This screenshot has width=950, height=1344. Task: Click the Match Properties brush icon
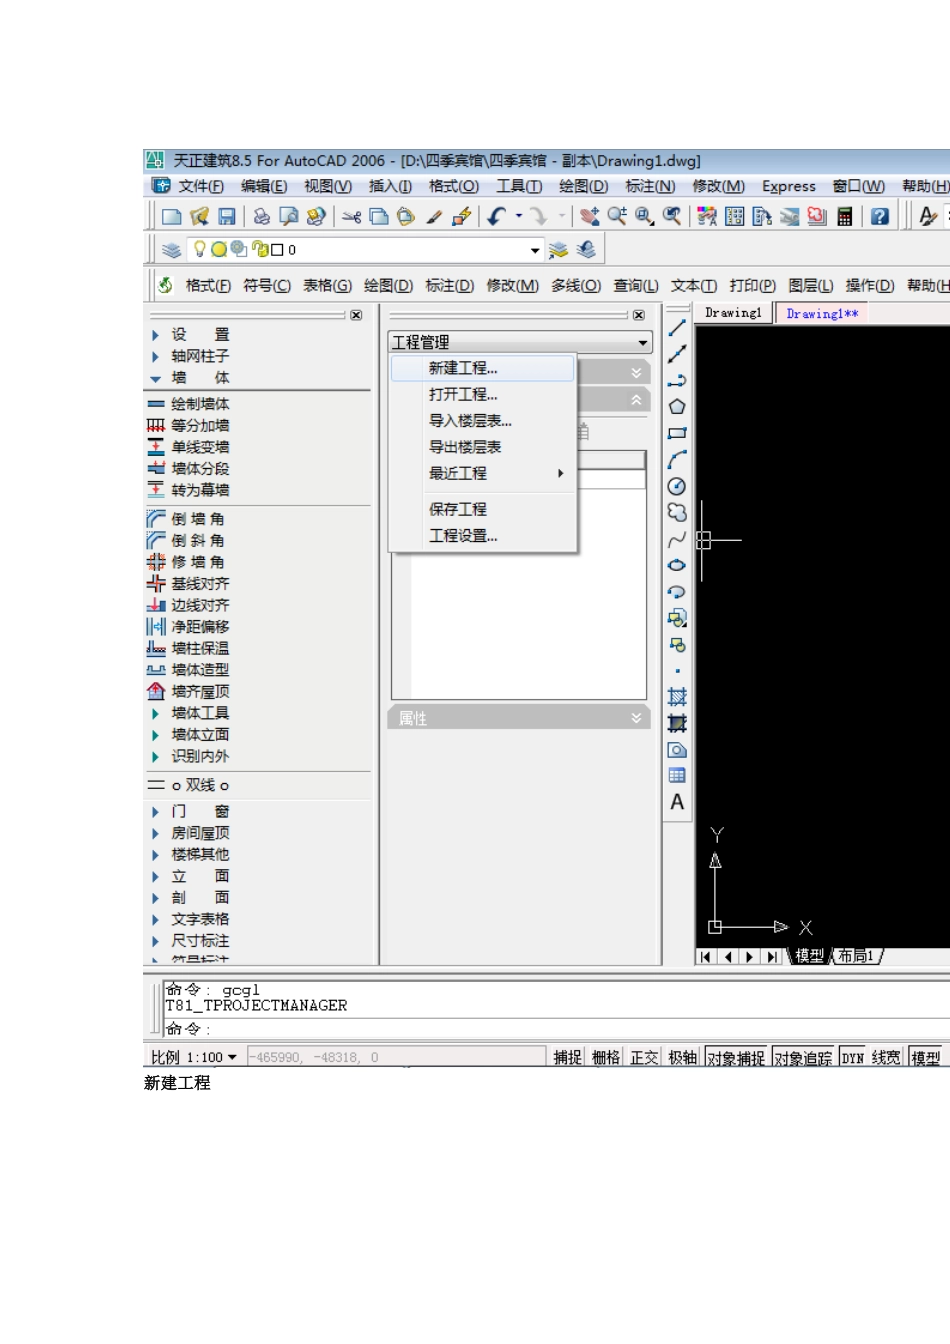click(434, 216)
